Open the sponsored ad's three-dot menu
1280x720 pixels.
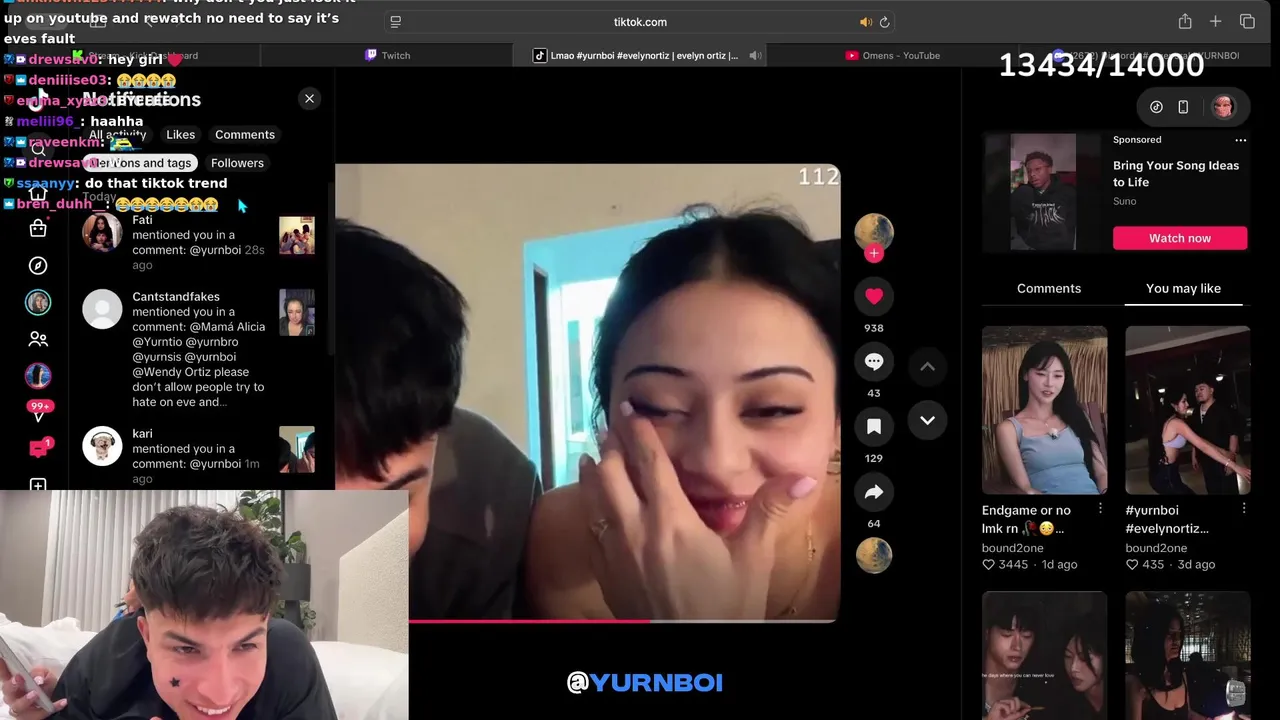(1240, 140)
